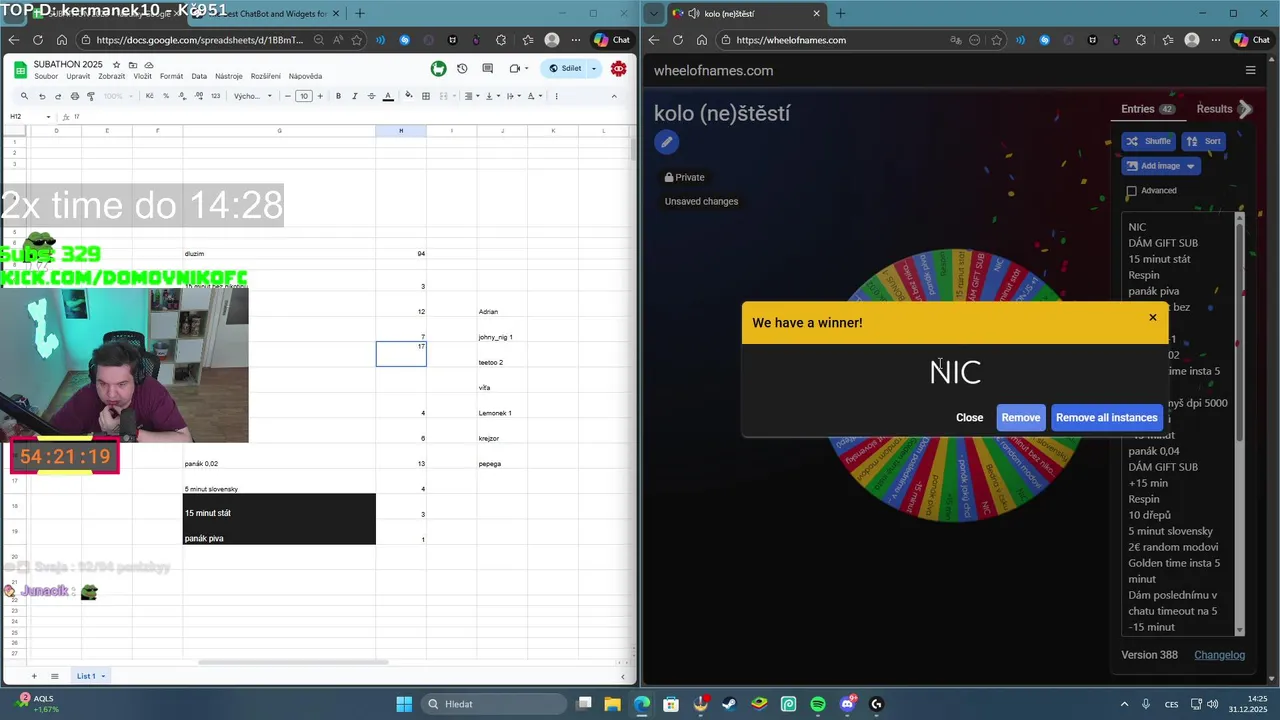1280x720 pixels.
Task: Toggle italic formatting
Action: click(x=354, y=96)
